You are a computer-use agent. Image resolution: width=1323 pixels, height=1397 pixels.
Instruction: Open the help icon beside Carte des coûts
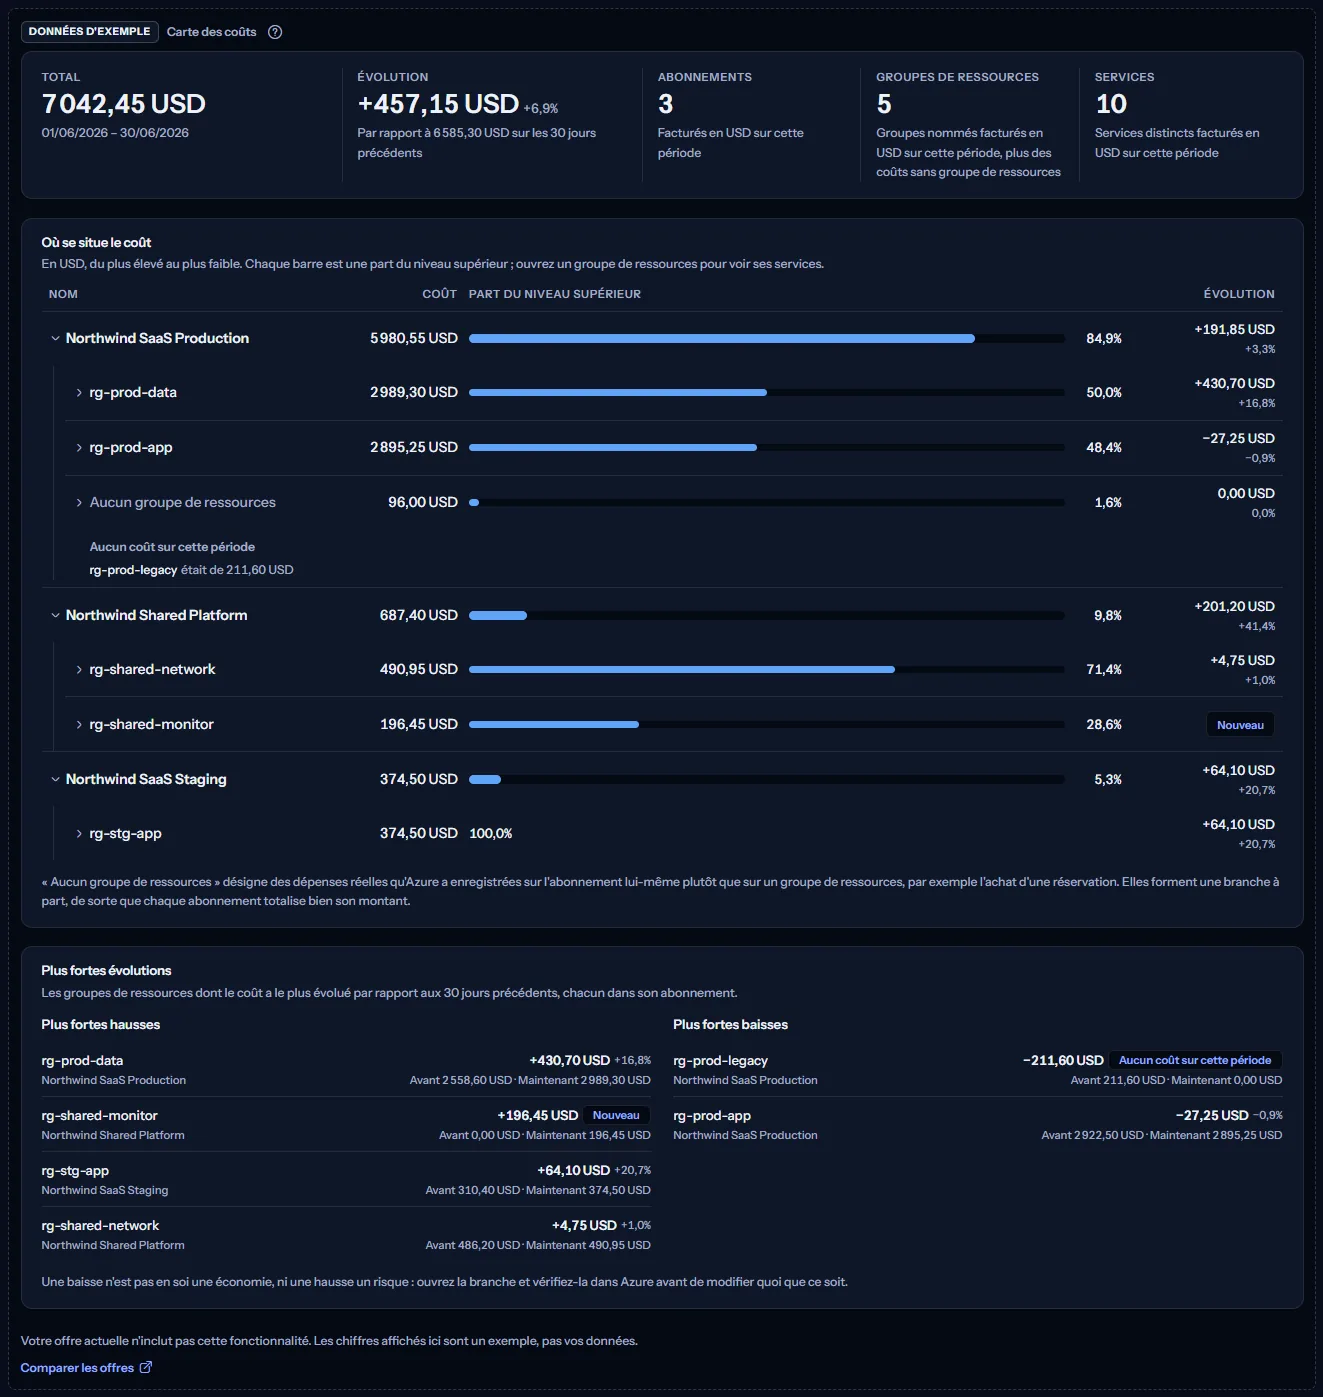coord(275,32)
